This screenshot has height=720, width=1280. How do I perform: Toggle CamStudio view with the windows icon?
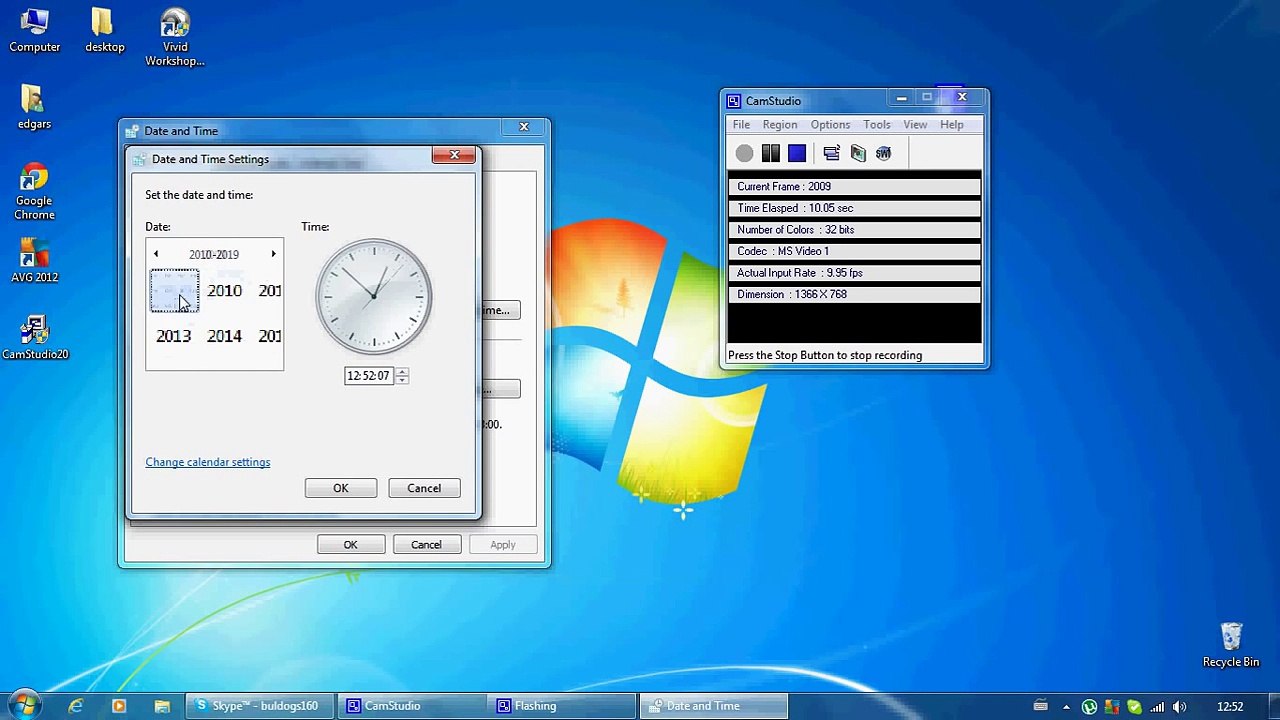click(x=831, y=153)
